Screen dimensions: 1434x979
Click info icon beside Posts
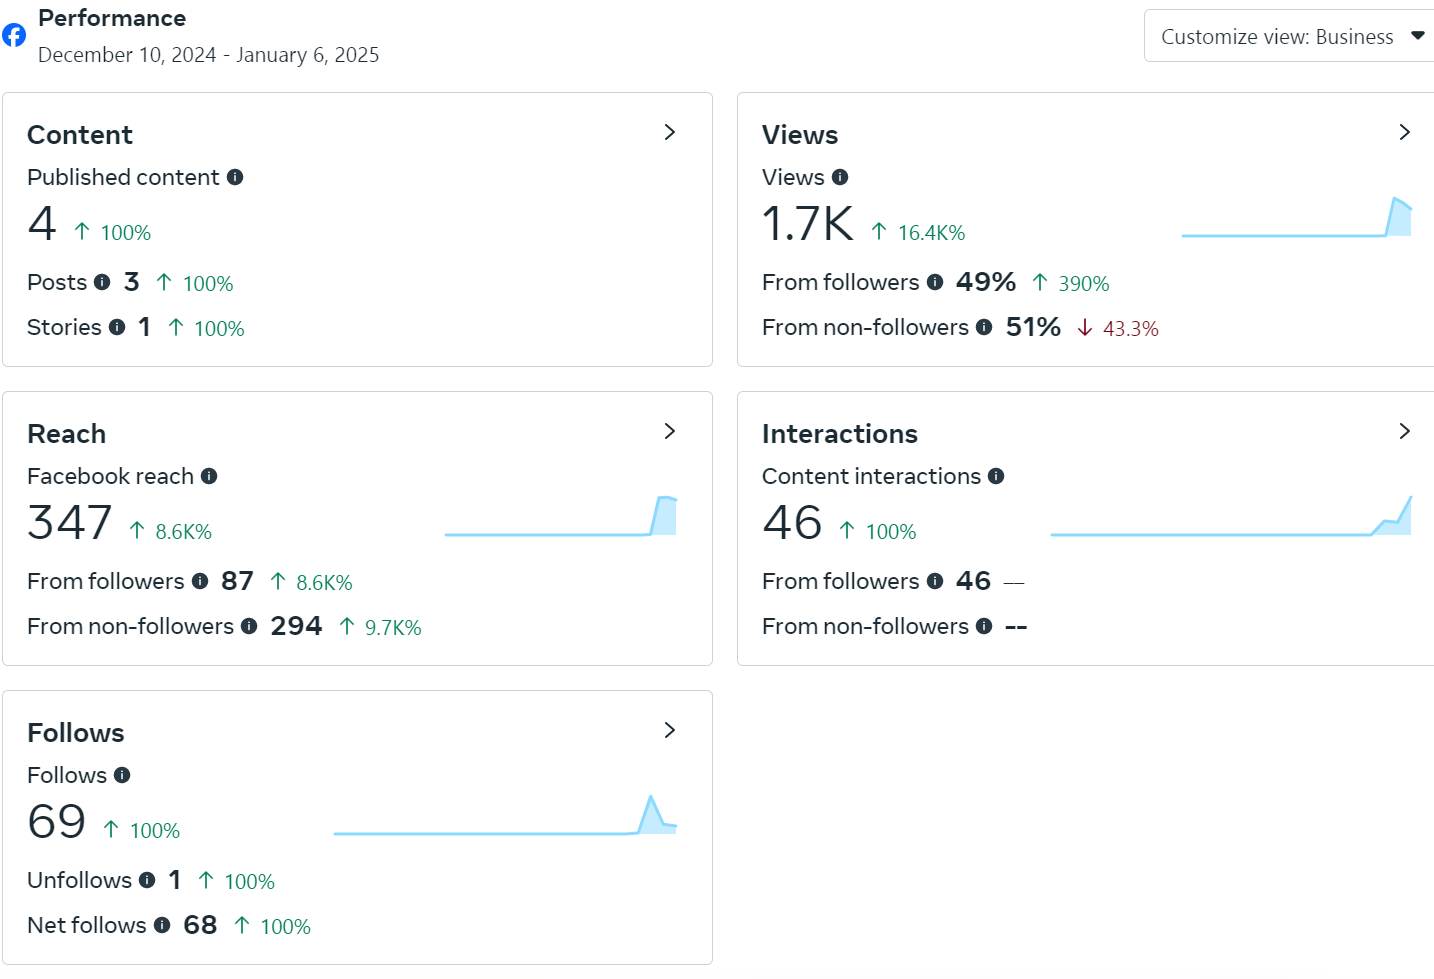click(102, 282)
